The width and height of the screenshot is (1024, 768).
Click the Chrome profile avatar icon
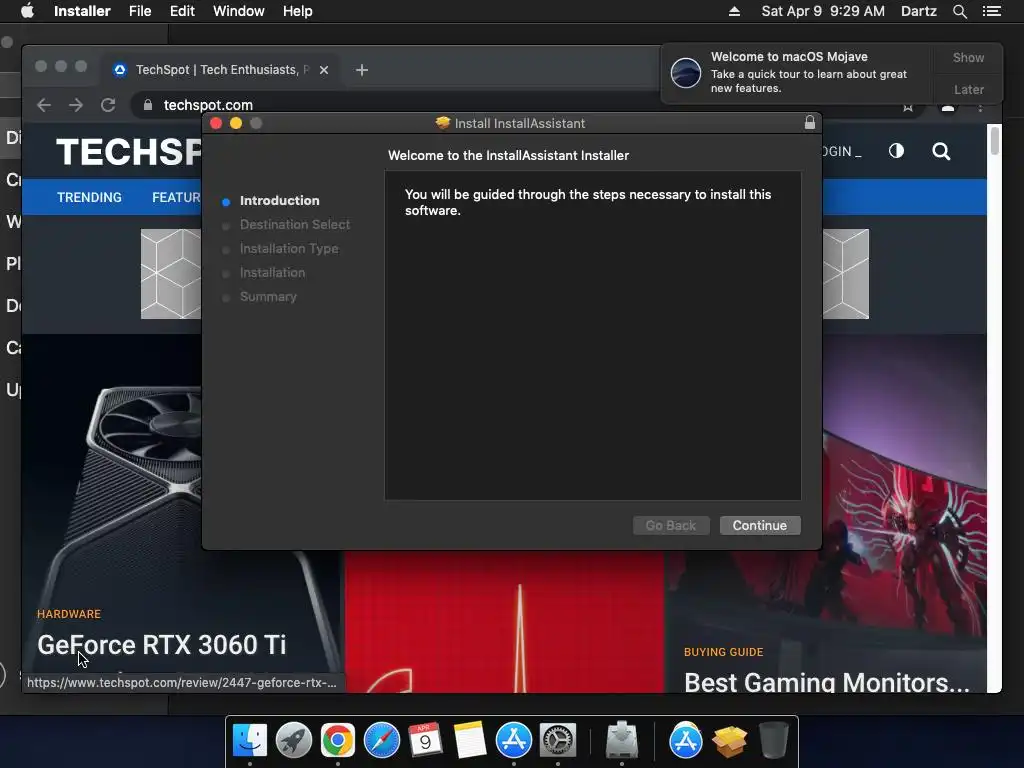coord(948,107)
